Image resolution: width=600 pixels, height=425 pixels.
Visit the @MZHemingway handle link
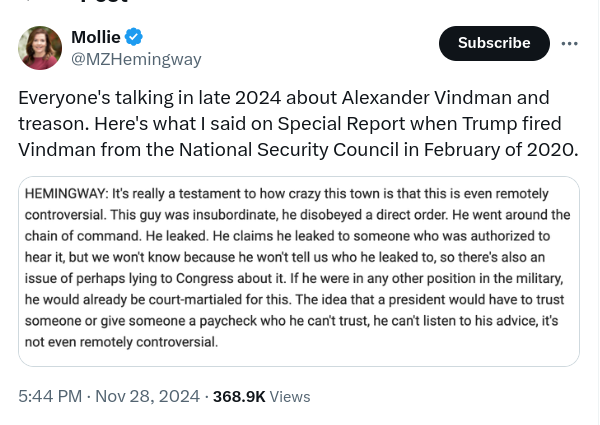pos(136,59)
